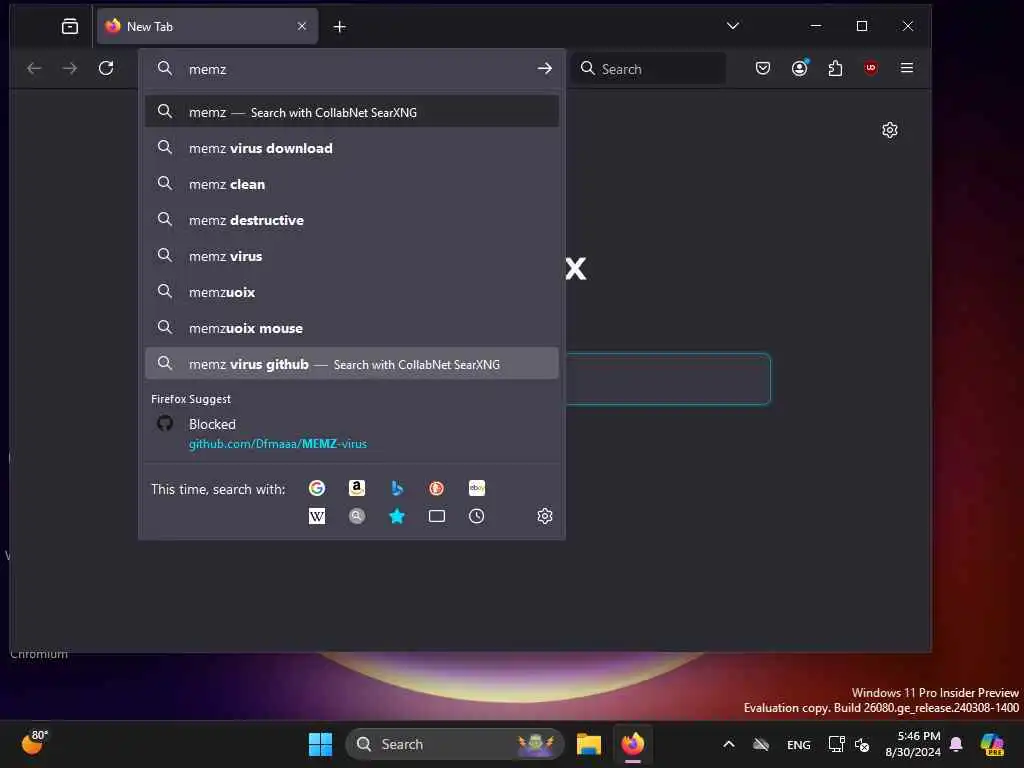The height and width of the screenshot is (768, 1024).
Task: Go forward one page
Action: click(70, 68)
